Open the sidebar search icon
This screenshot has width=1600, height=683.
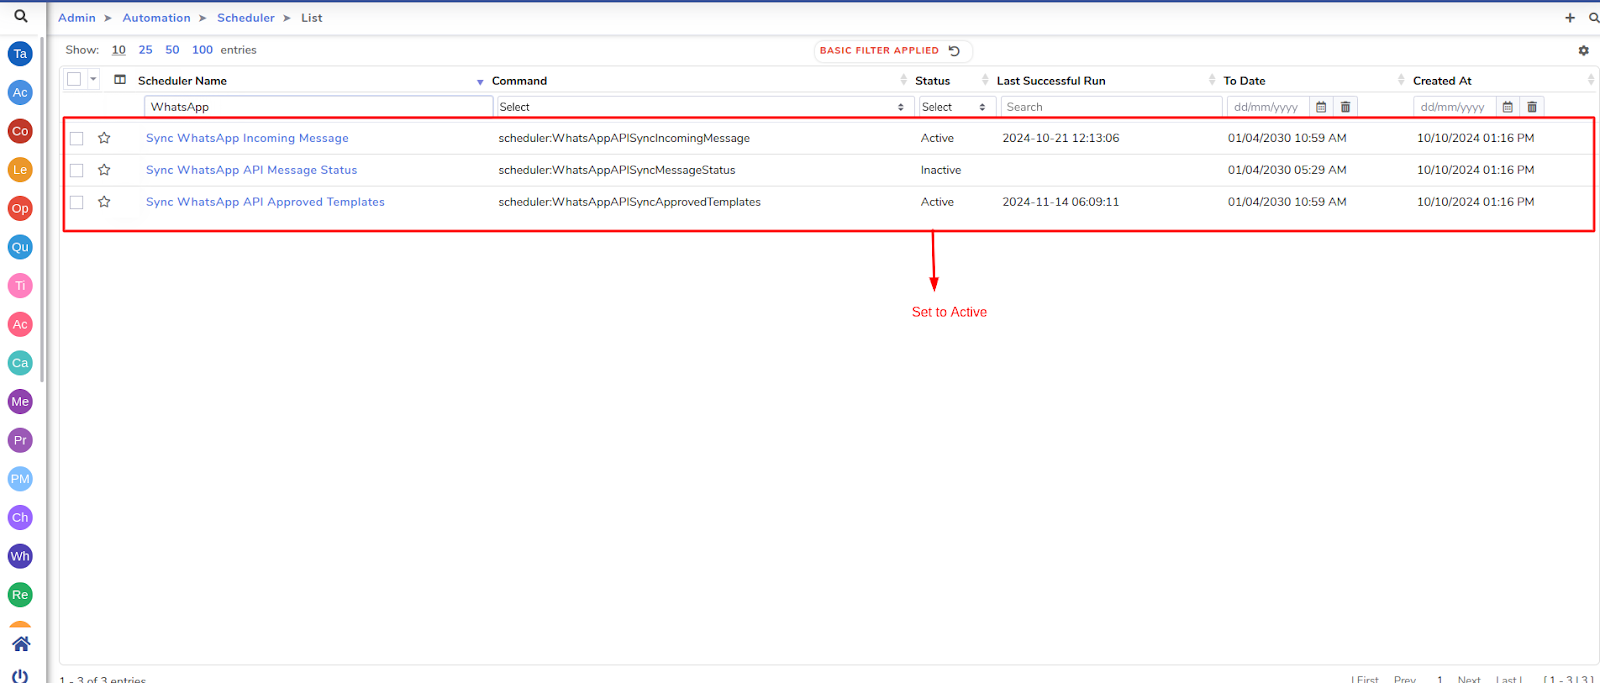coord(20,16)
